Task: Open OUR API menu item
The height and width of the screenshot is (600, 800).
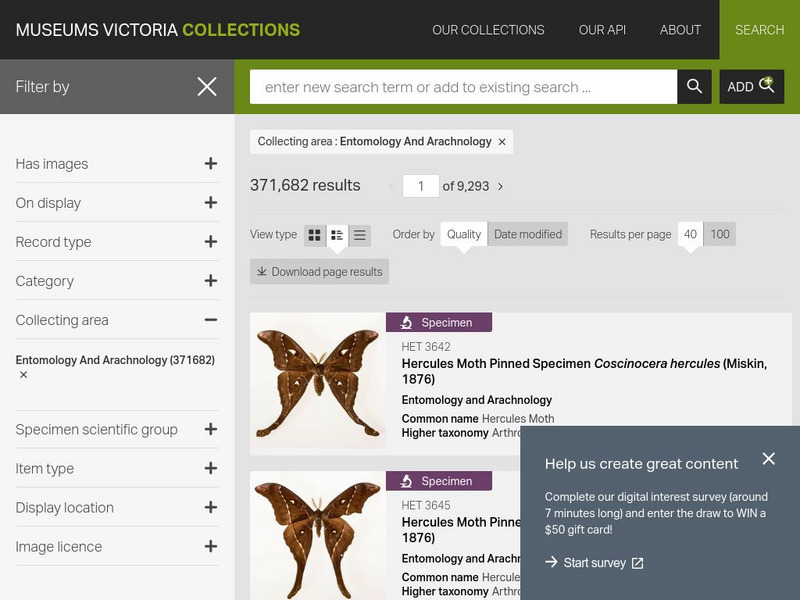Action: (x=602, y=30)
